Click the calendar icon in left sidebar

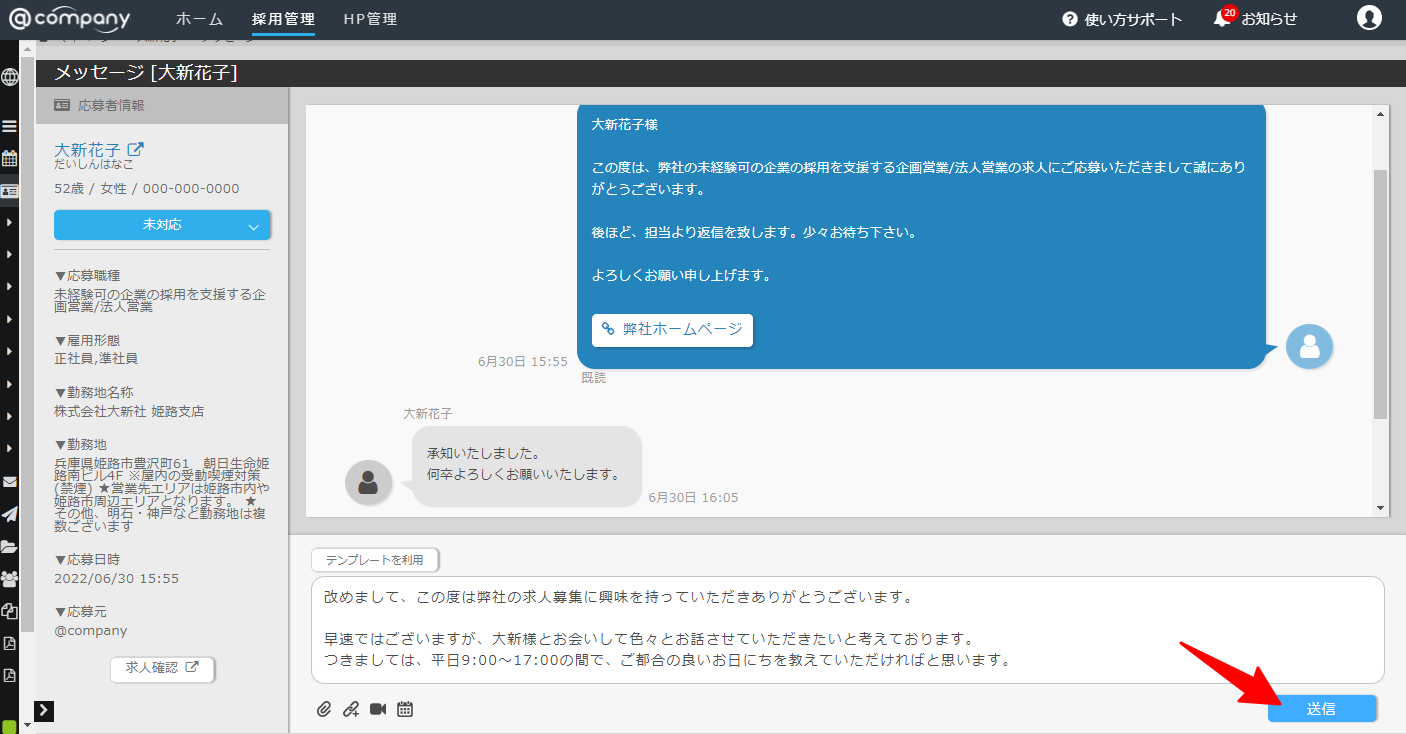(10, 158)
